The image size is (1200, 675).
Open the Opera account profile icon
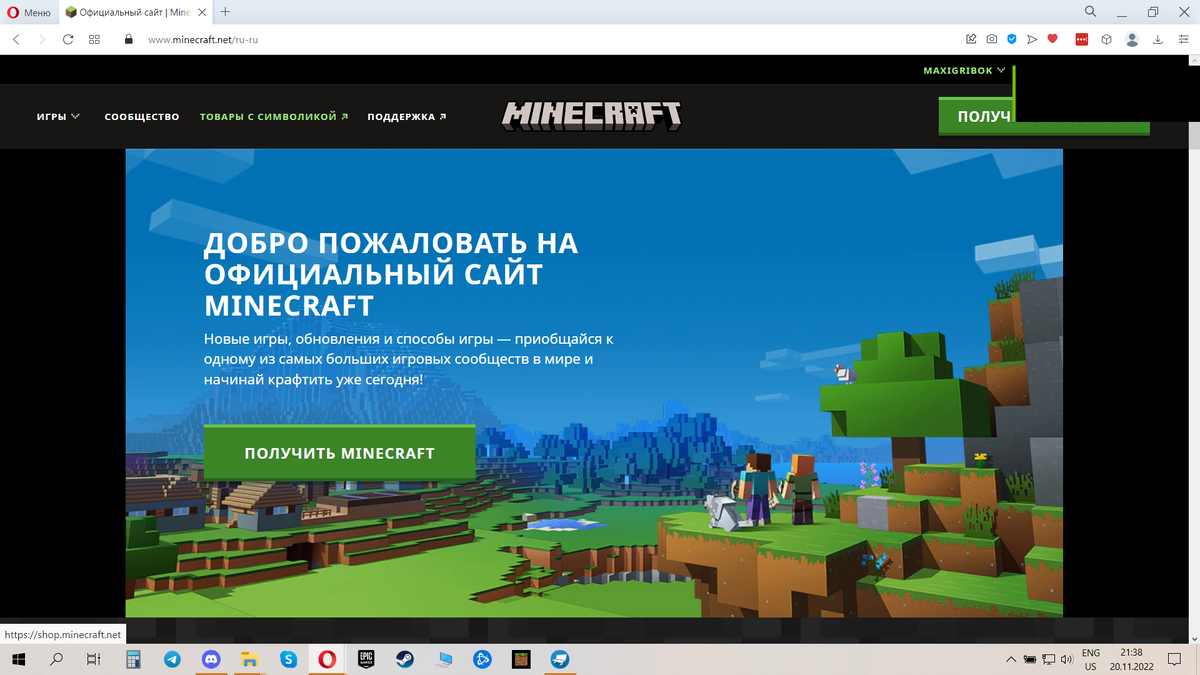[1132, 40]
